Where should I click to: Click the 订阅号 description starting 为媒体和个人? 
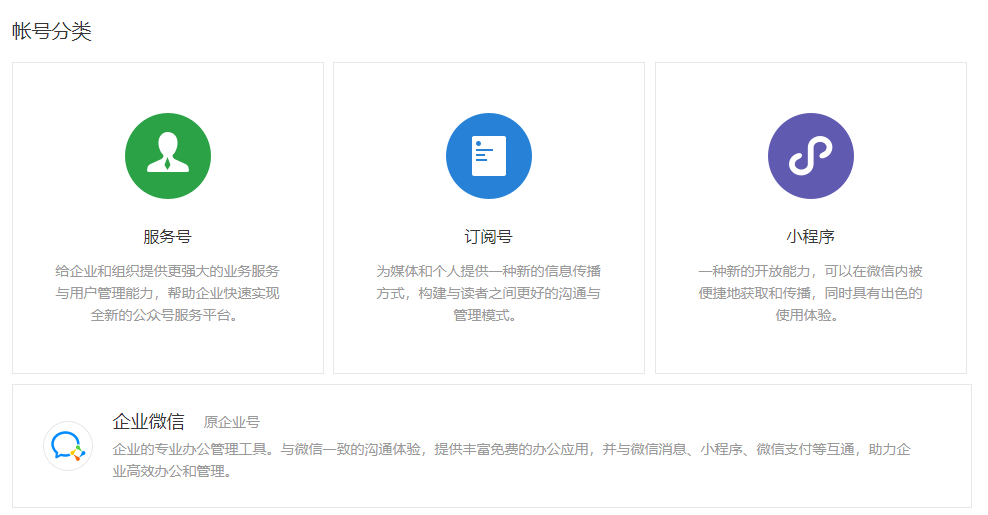(488, 293)
